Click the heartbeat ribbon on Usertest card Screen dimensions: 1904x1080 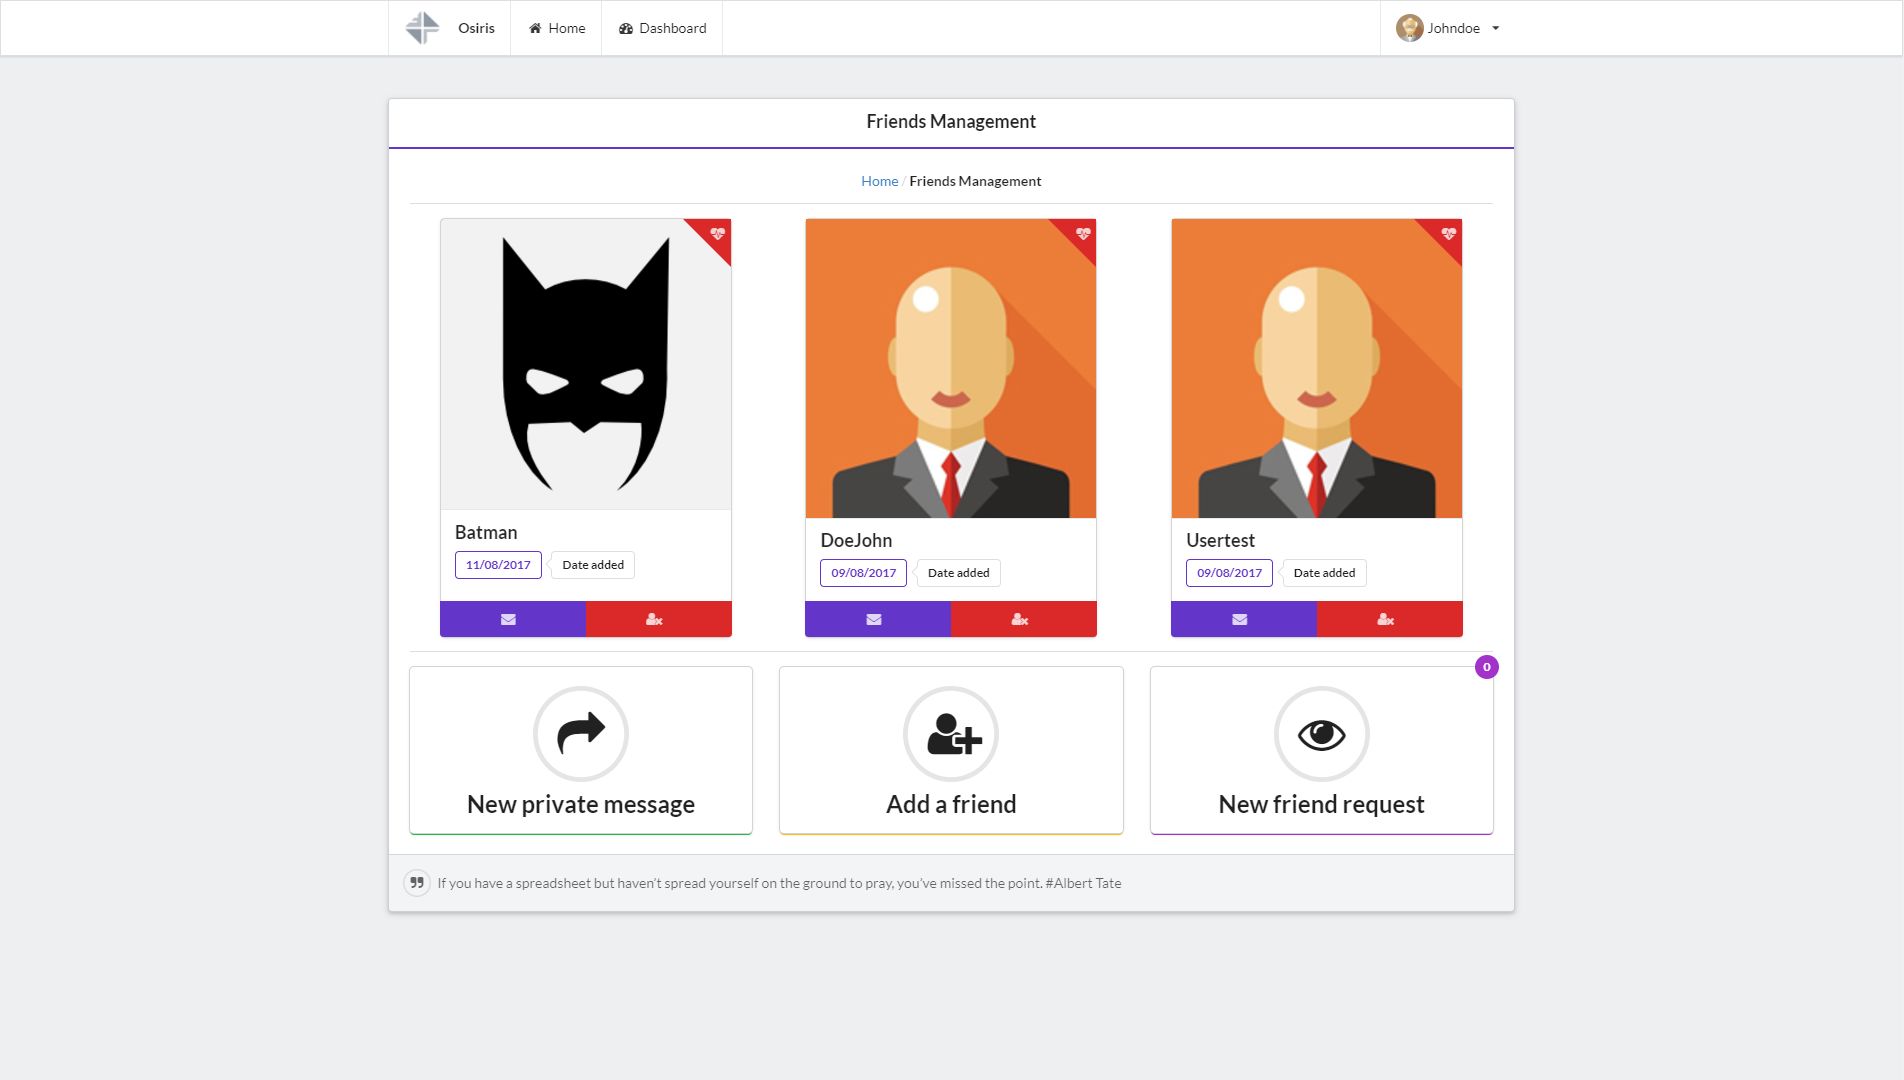click(x=1448, y=234)
